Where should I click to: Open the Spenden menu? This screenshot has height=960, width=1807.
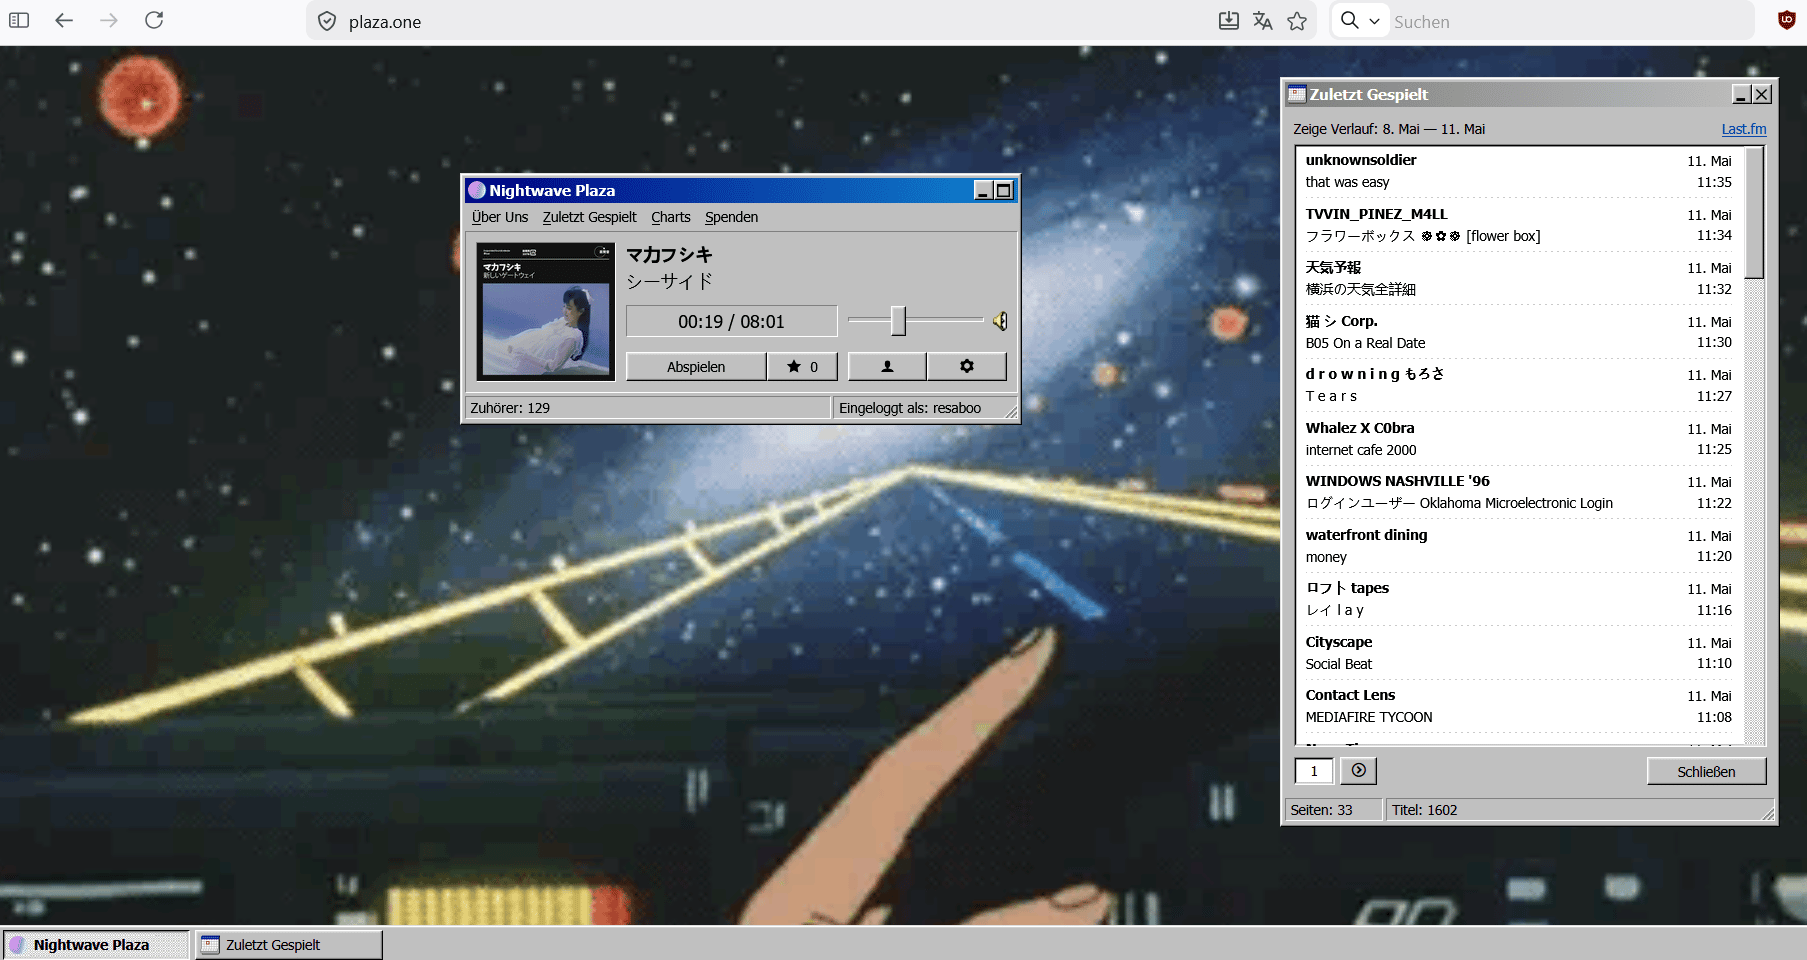[x=732, y=217]
